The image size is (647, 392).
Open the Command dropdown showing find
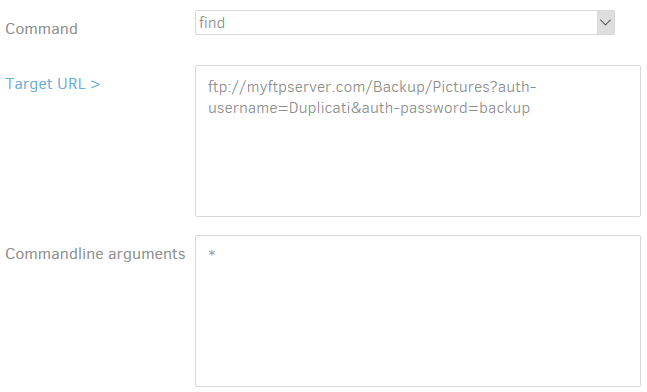pyautogui.click(x=405, y=23)
